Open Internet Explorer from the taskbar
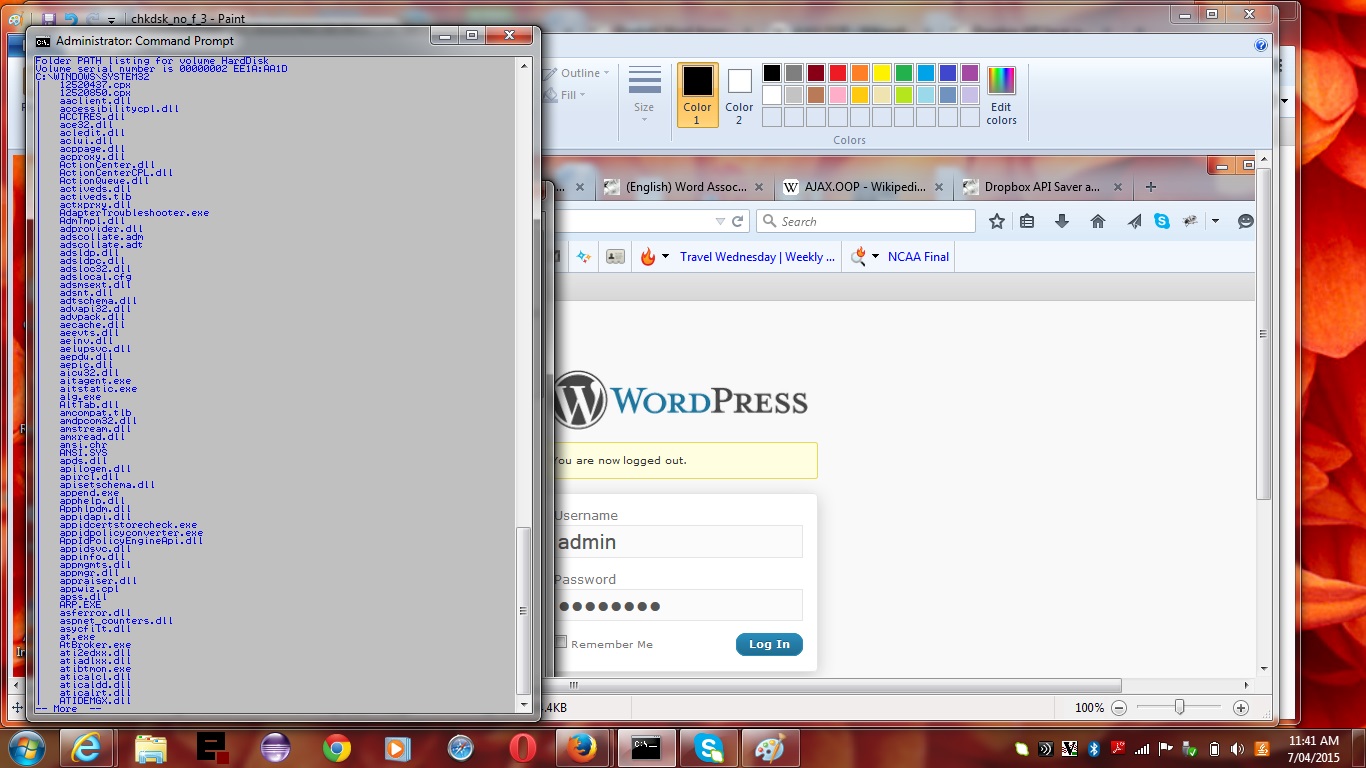The height and width of the screenshot is (768, 1366). pyautogui.click(x=87, y=747)
